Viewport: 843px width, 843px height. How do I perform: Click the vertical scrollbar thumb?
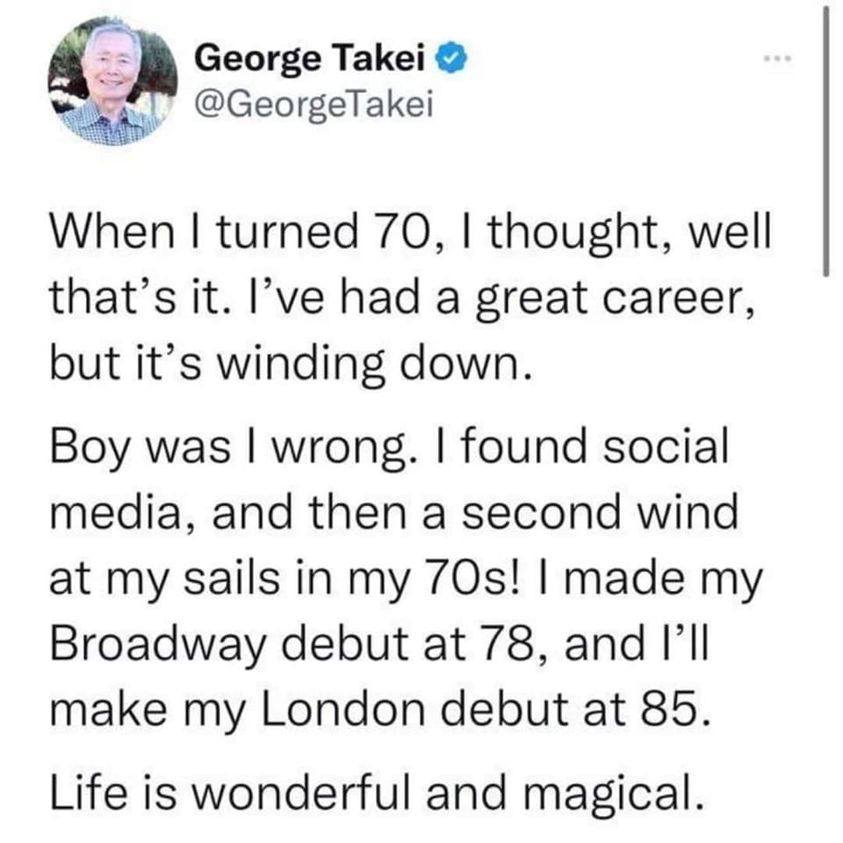[826, 140]
